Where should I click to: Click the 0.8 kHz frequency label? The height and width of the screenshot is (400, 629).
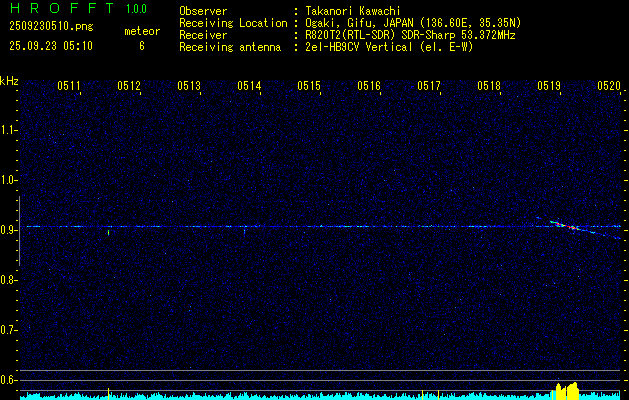(8, 280)
